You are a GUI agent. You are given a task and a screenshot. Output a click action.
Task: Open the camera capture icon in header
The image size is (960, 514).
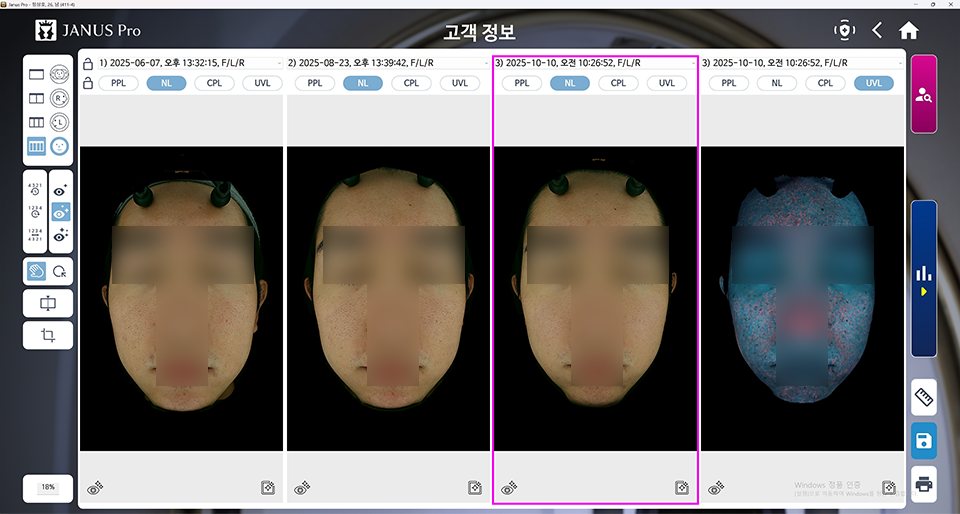(x=844, y=30)
